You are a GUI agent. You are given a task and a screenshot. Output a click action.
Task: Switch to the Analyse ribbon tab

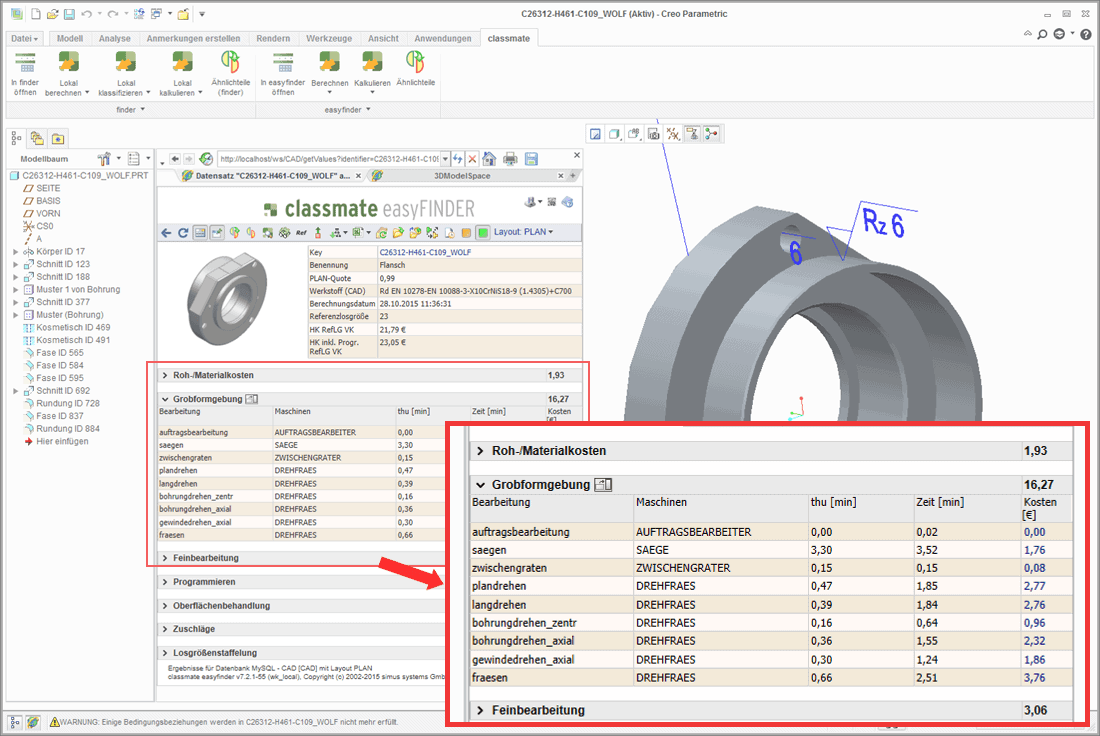[114, 38]
